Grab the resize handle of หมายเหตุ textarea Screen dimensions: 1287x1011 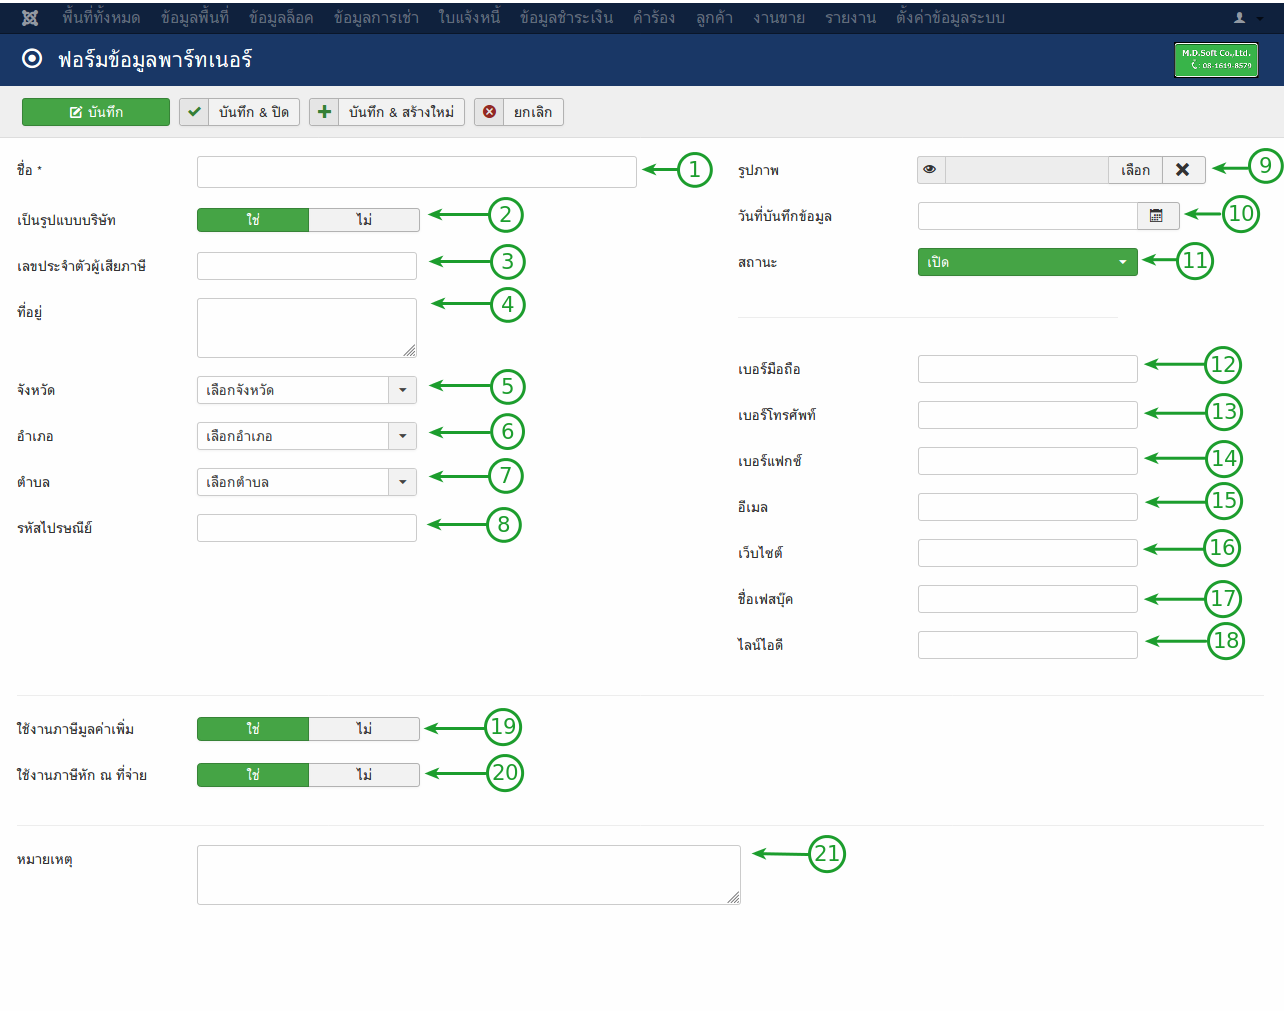click(x=734, y=898)
